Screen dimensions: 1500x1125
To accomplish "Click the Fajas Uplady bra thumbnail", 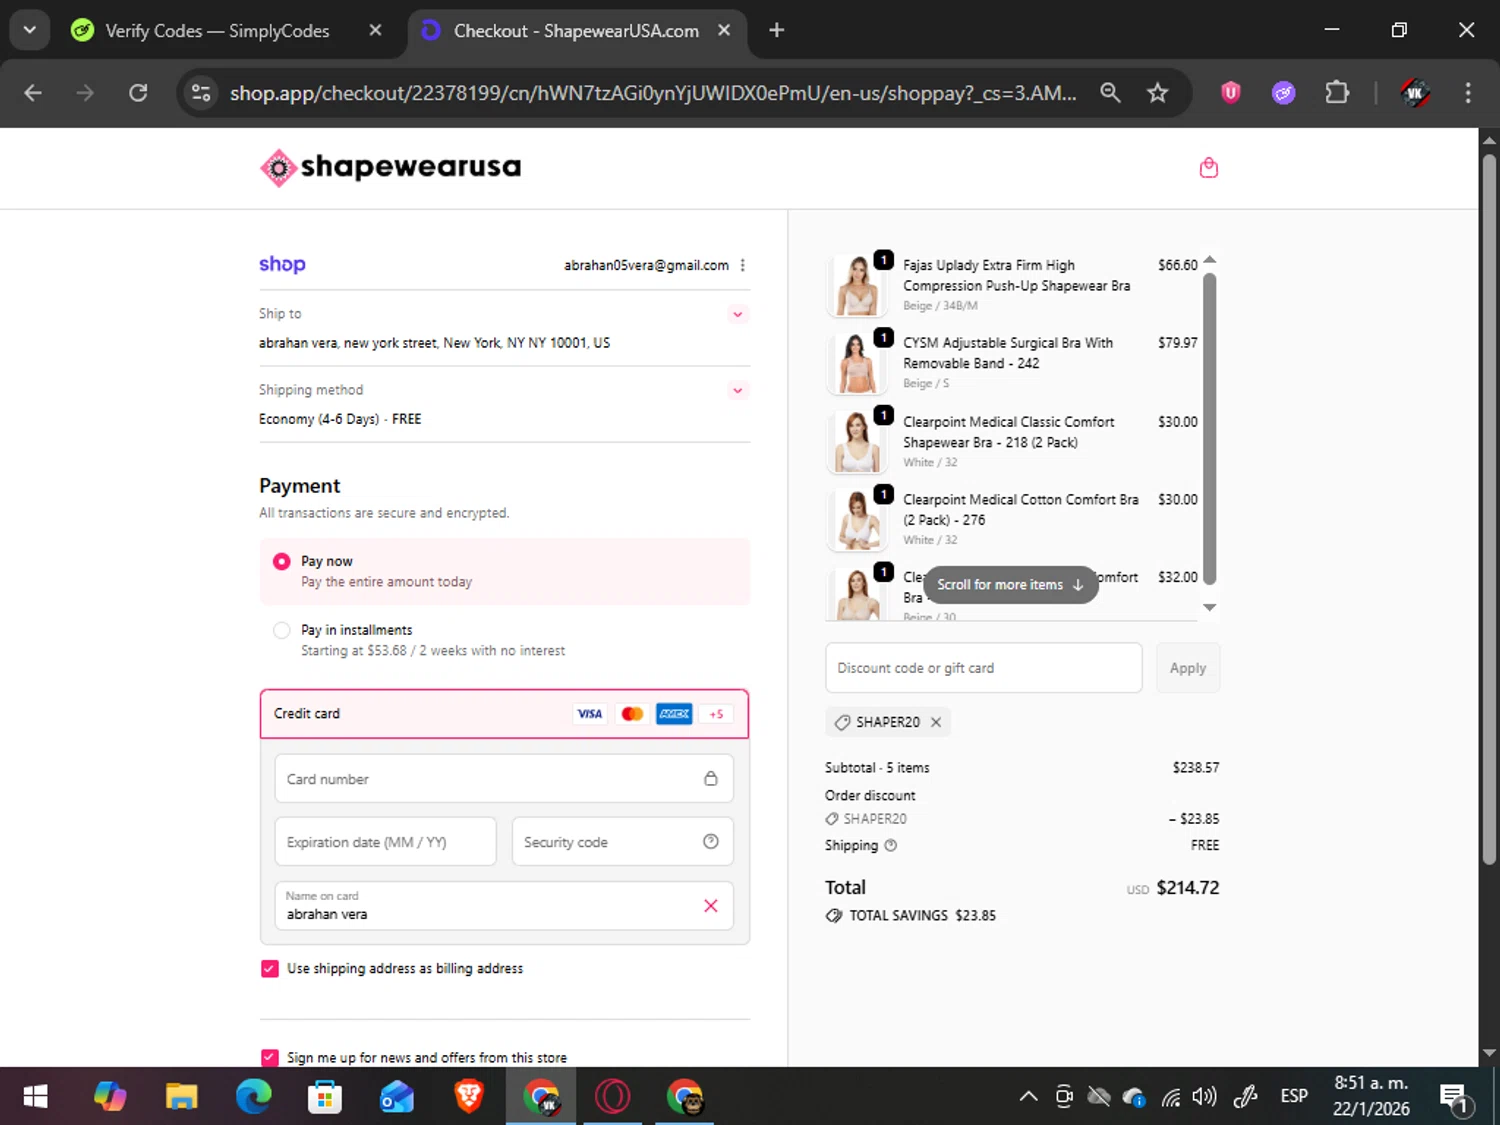I will [858, 285].
